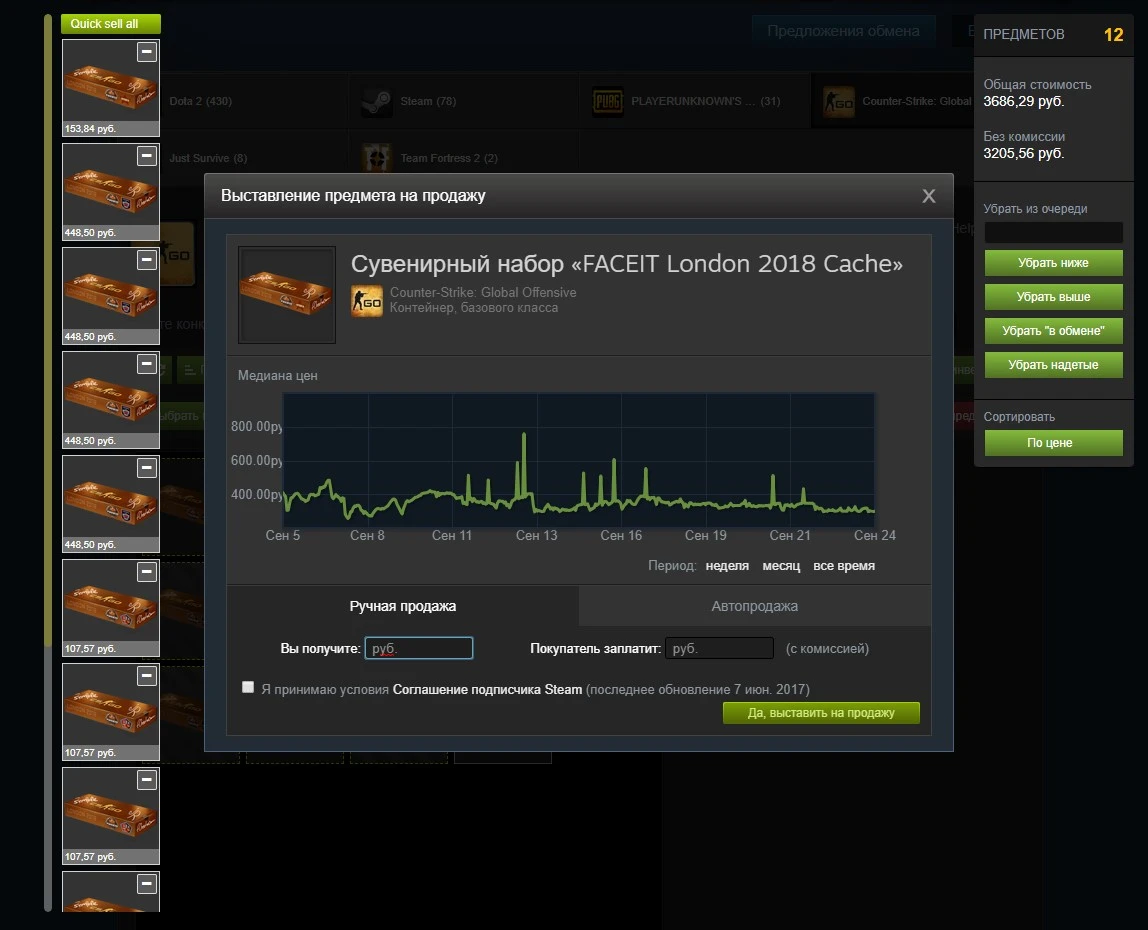Focus the Вы получите price field
This screenshot has height=930, width=1148.
point(419,648)
